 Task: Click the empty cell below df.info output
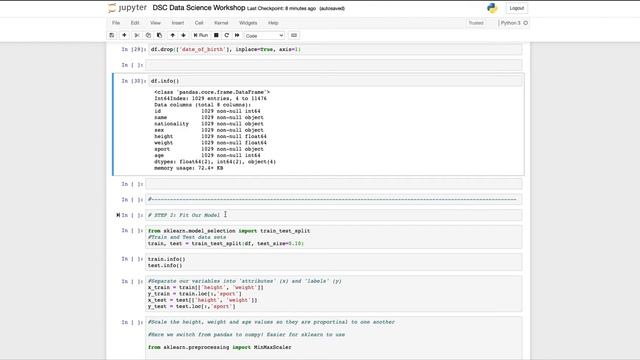pyautogui.click(x=333, y=184)
